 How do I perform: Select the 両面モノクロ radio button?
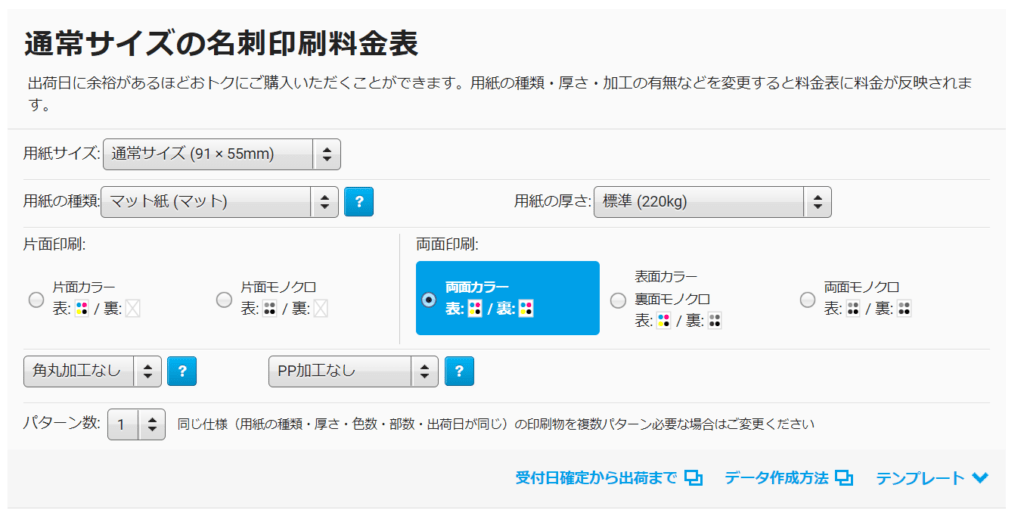808,300
